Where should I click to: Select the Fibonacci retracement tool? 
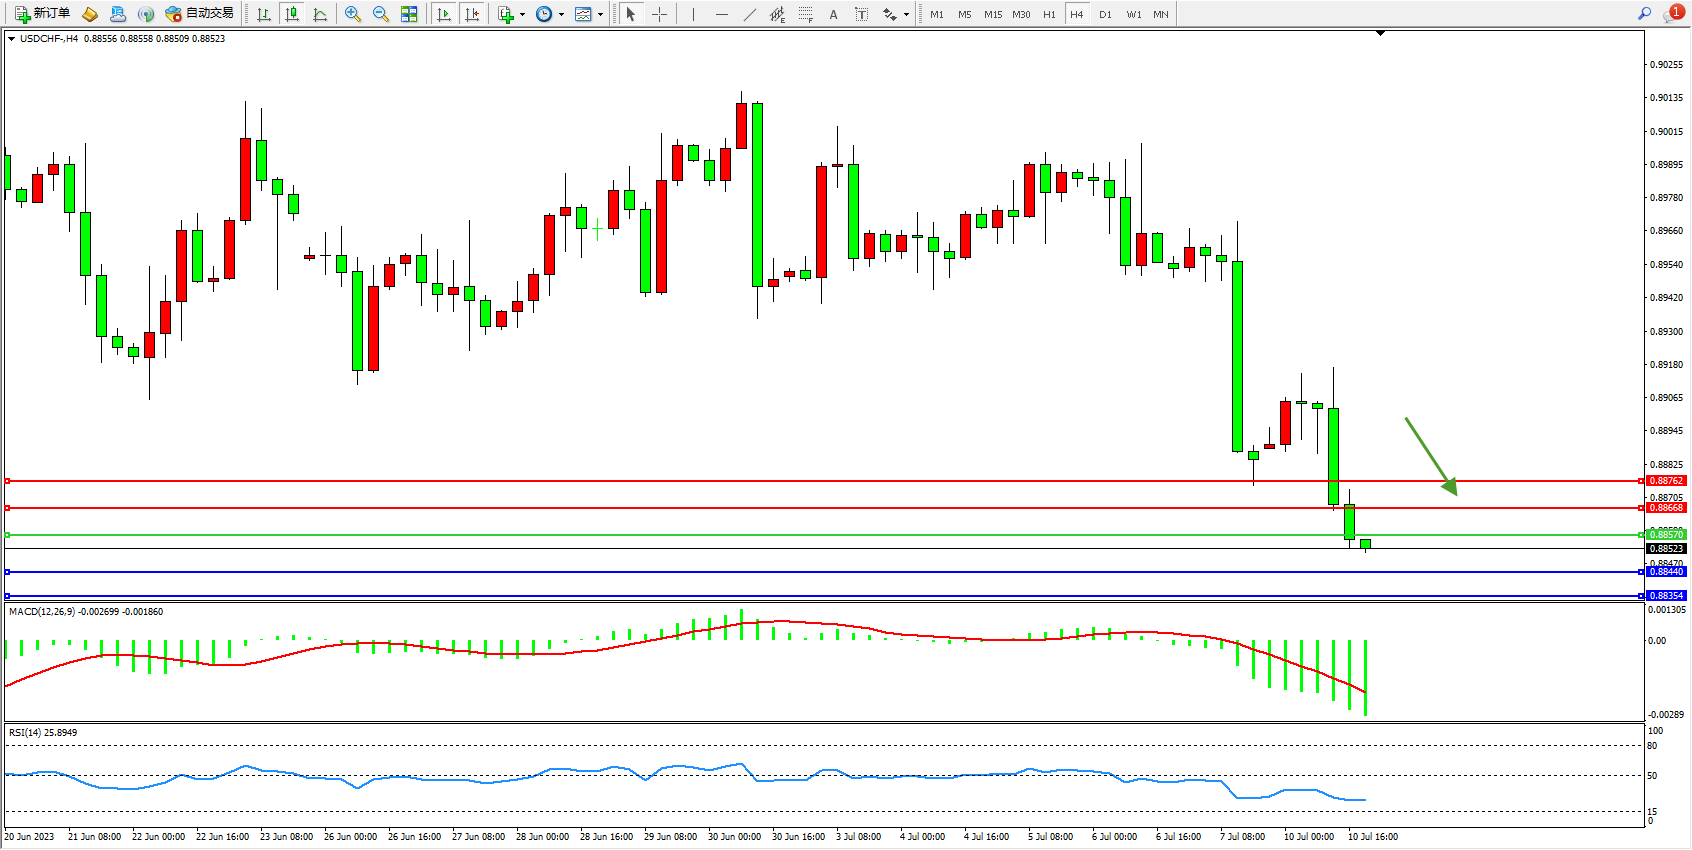(x=805, y=14)
